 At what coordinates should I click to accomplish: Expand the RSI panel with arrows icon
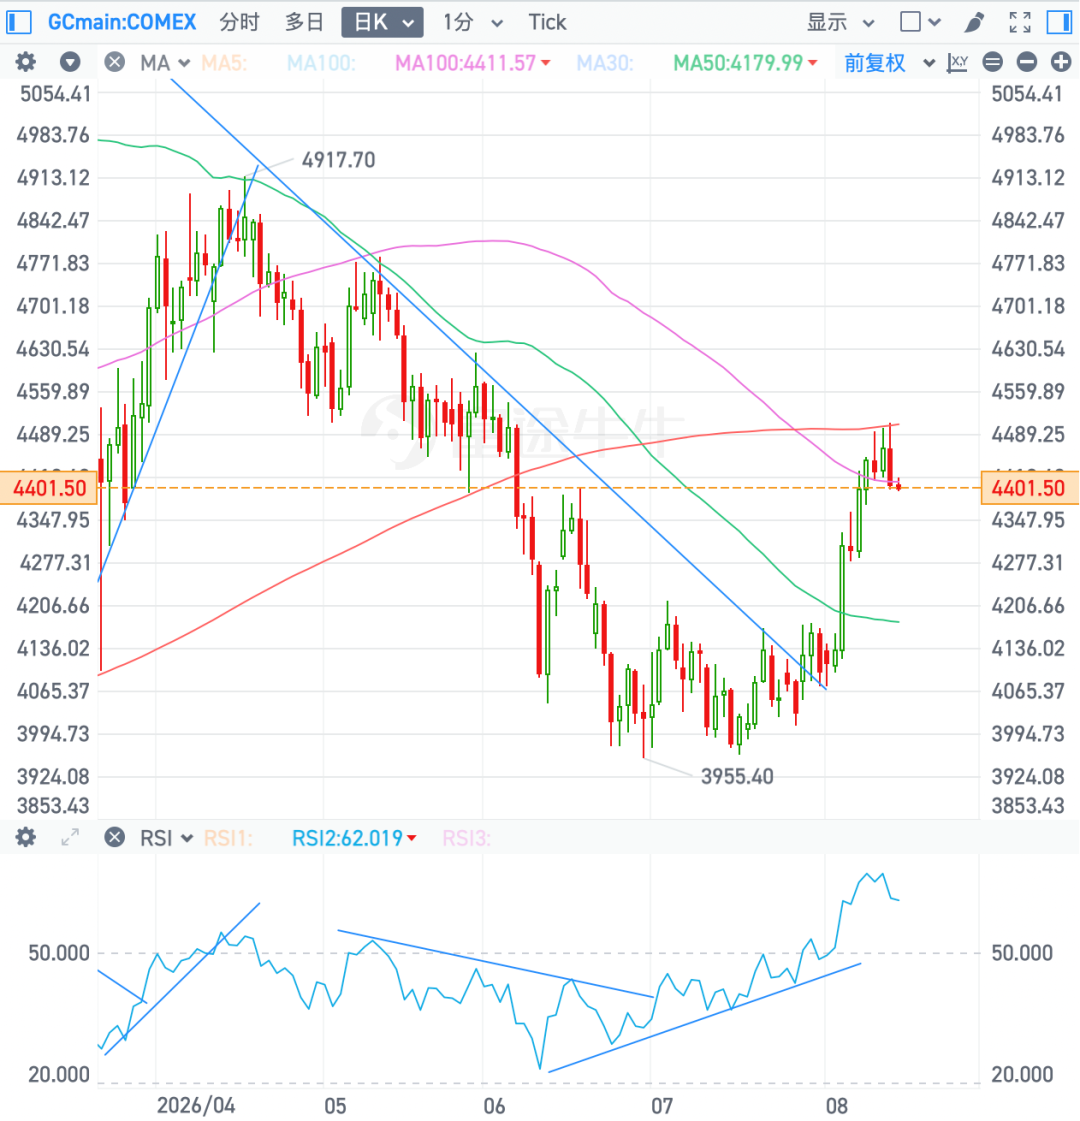coord(70,837)
